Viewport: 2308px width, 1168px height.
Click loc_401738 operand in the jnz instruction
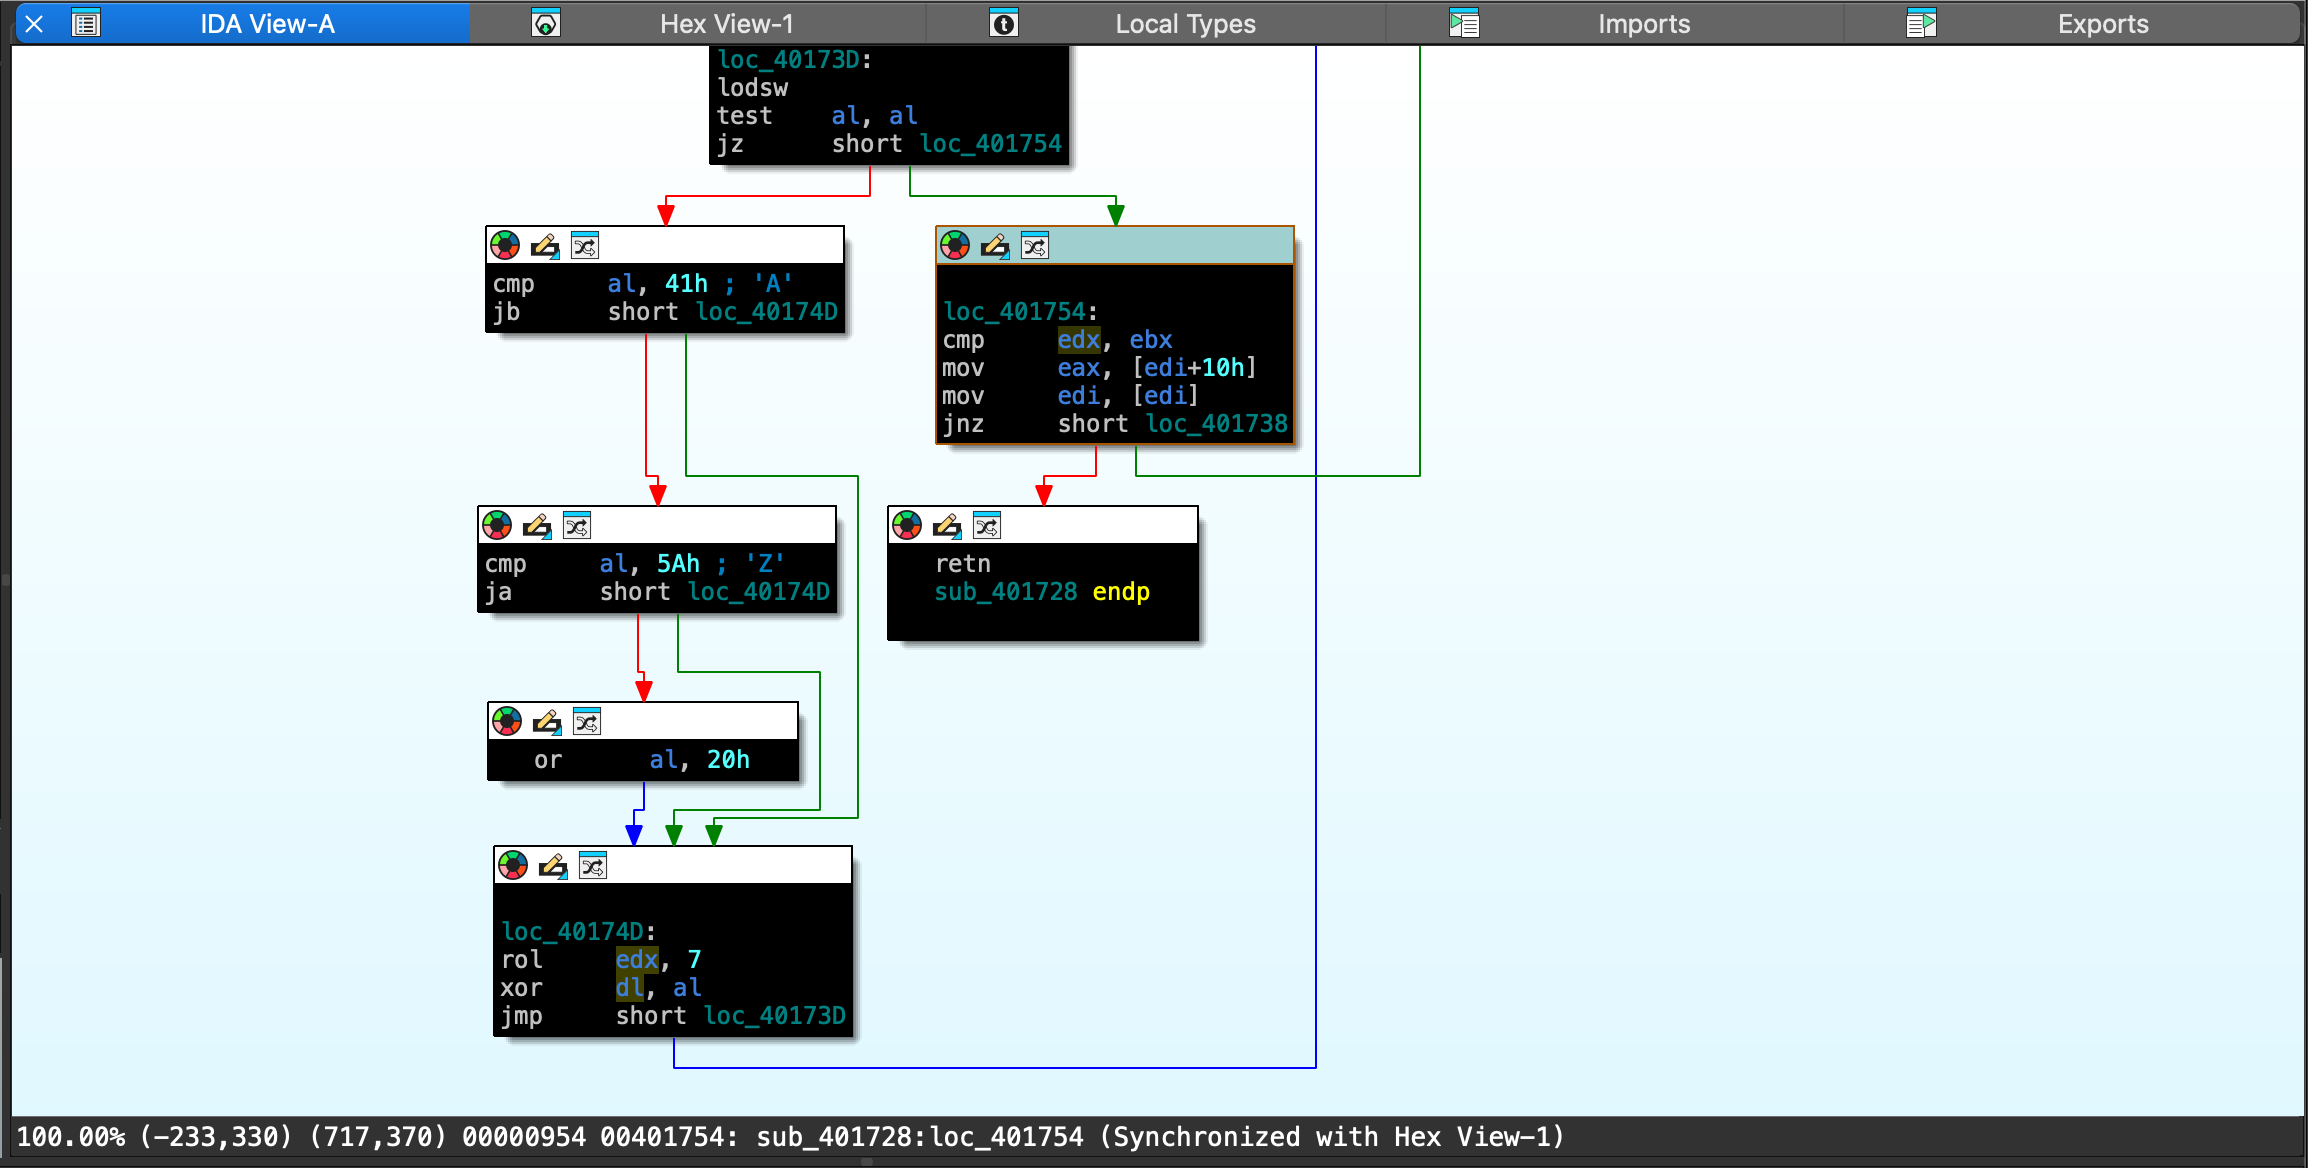pyautogui.click(x=1217, y=424)
